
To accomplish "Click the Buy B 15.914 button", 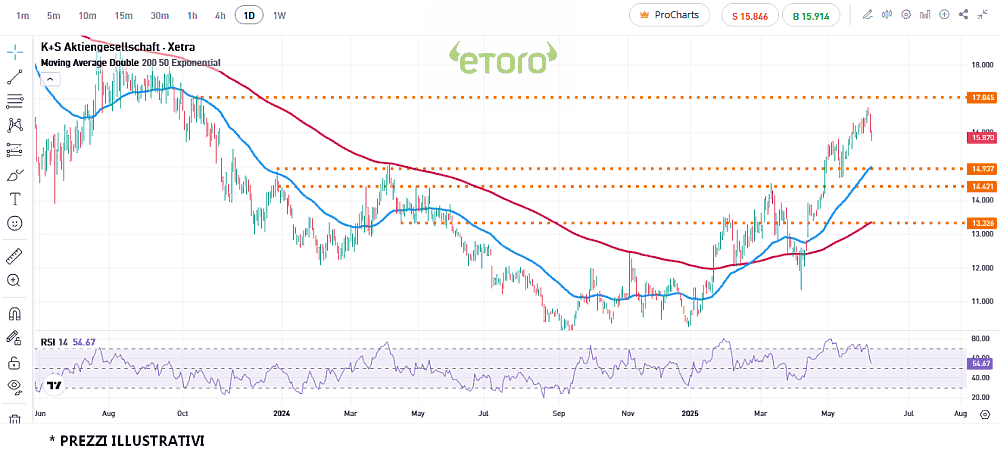I will pyautogui.click(x=811, y=15).
